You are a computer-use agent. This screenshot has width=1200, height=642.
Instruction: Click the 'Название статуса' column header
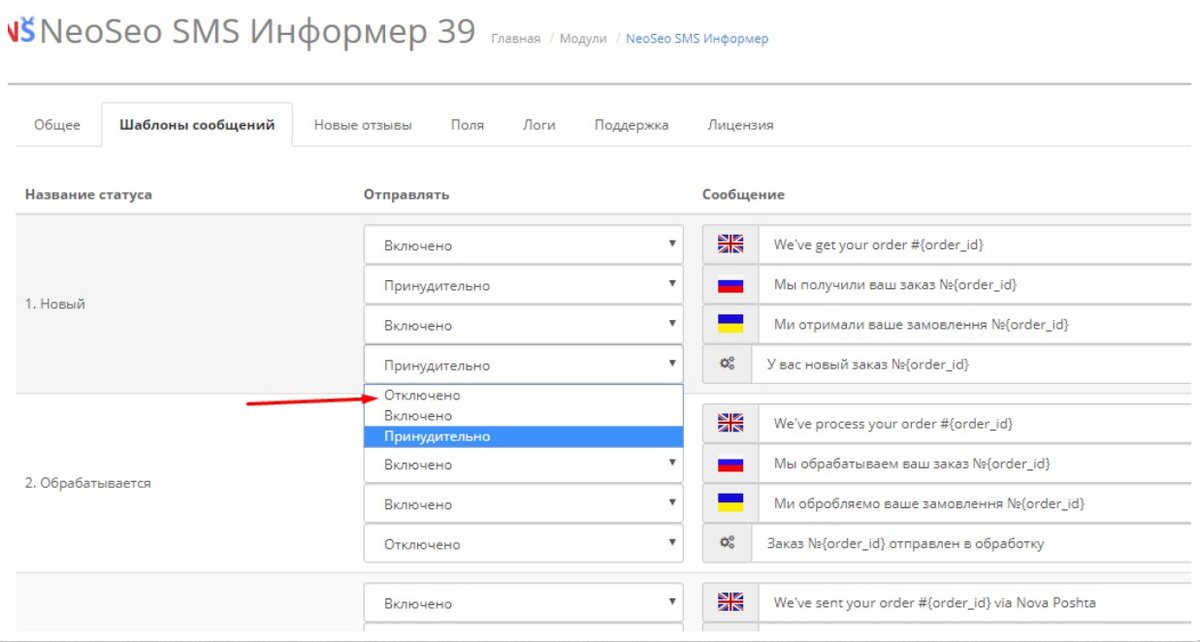tap(89, 194)
